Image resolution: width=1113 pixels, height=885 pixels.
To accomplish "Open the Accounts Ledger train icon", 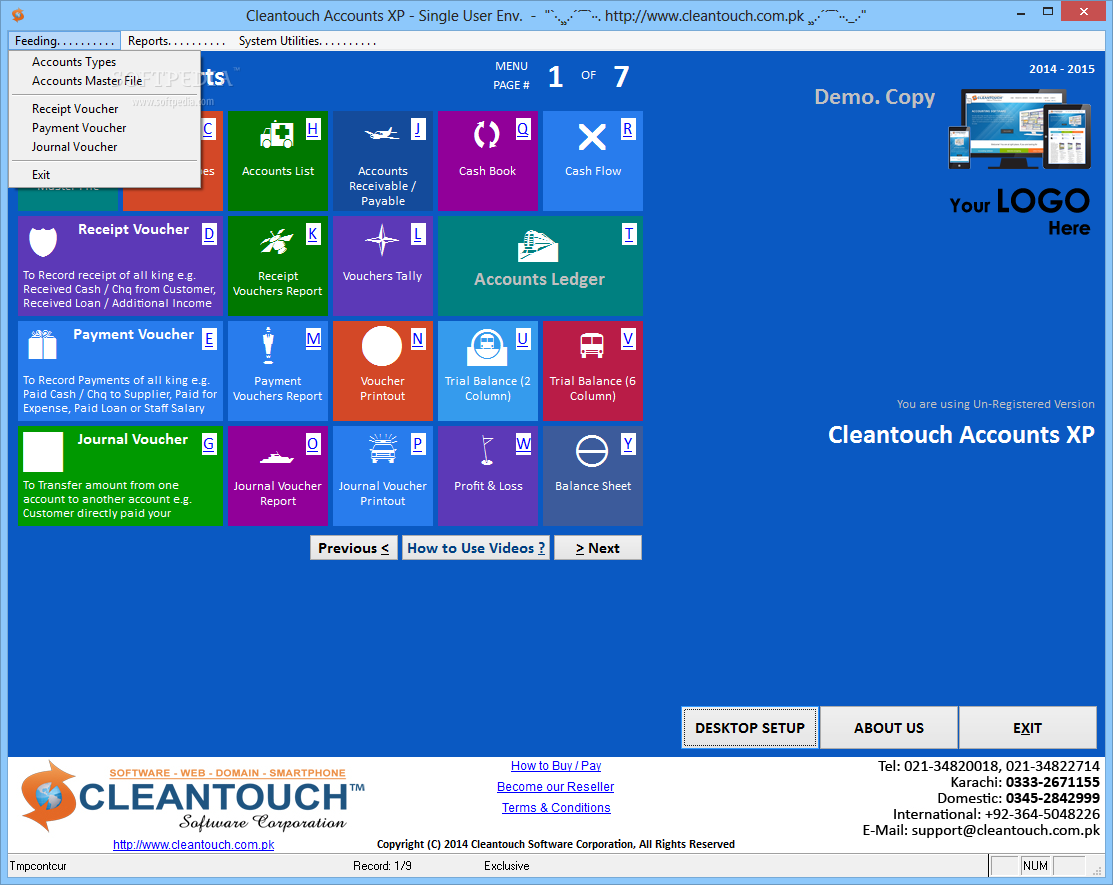I will point(538,246).
